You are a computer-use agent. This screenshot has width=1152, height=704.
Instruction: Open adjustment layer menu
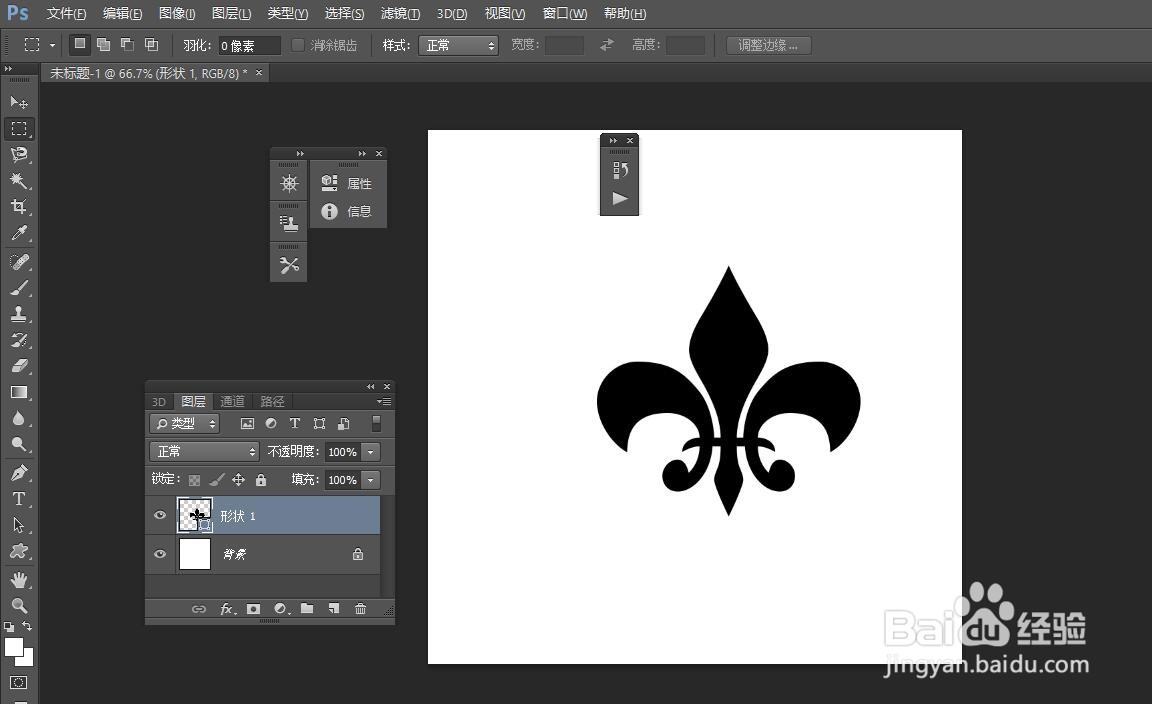[281, 608]
